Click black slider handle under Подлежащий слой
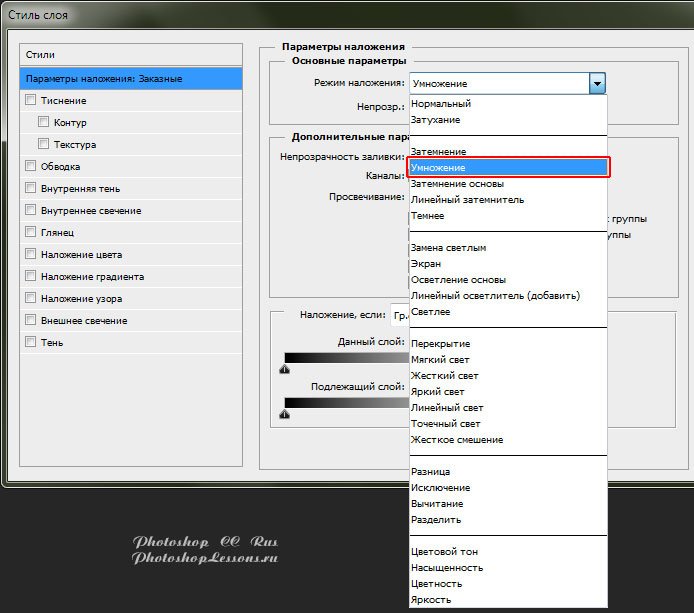 click(285, 414)
